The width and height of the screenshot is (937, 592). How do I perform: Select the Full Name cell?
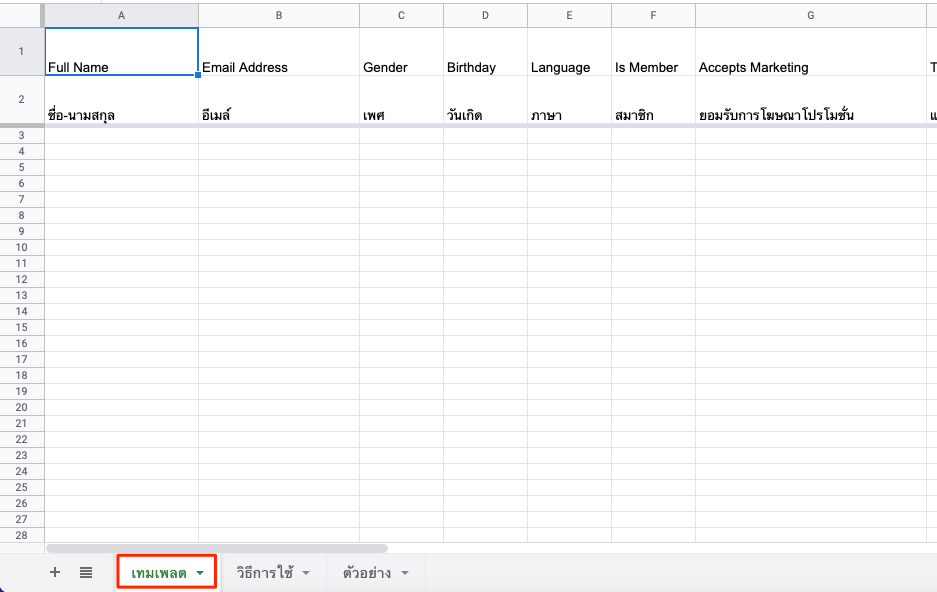point(121,51)
